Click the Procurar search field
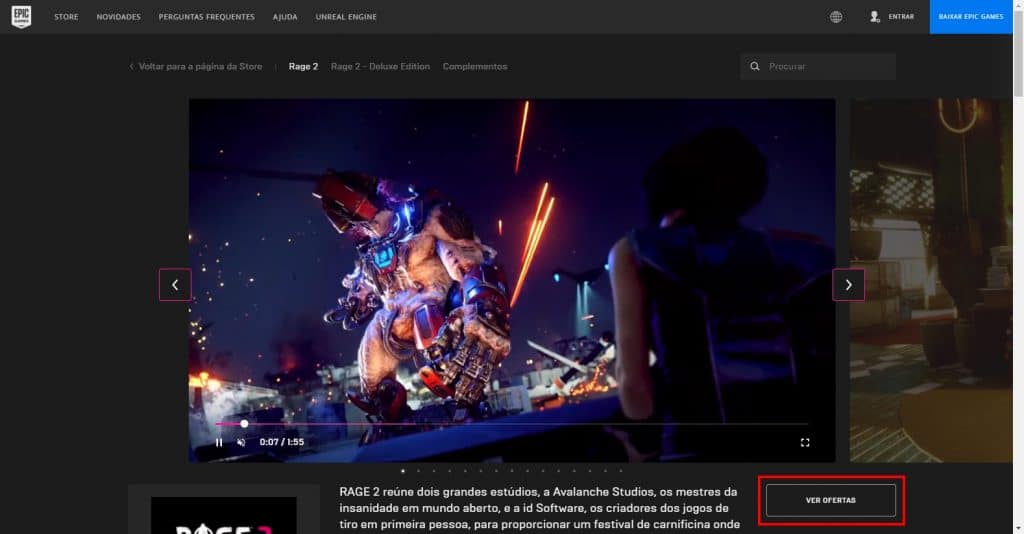Screen dimensions: 1024x534 click(x=818, y=67)
